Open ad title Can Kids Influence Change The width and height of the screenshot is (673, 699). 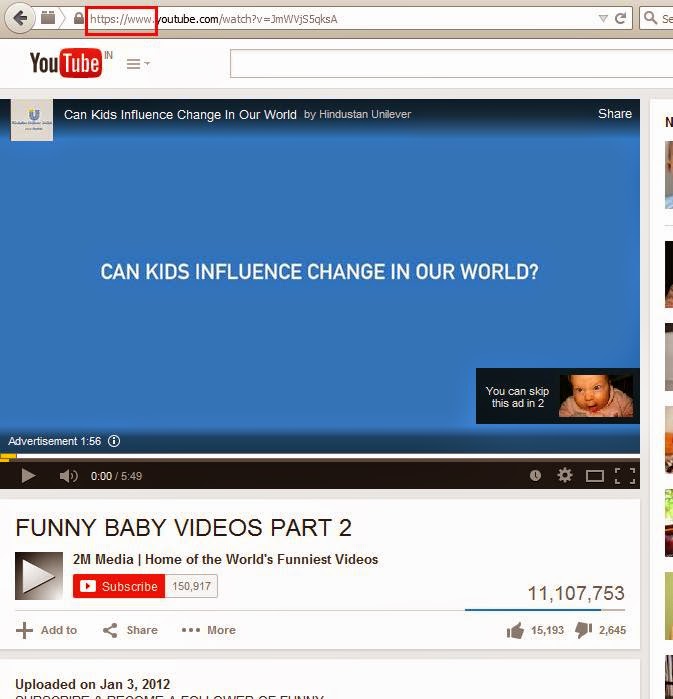tap(180, 115)
